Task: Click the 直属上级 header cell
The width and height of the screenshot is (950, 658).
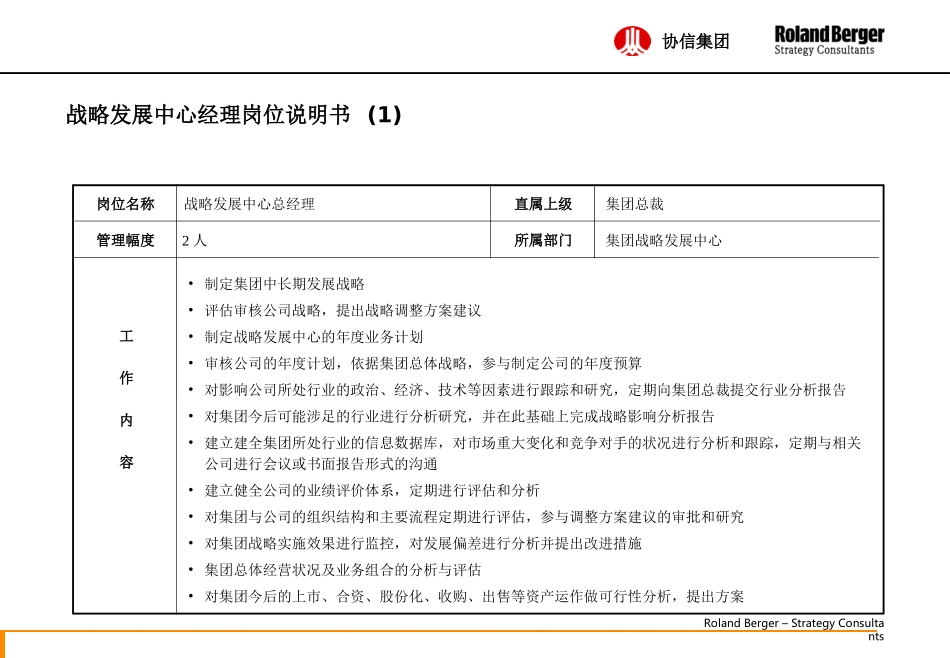Action: [x=543, y=204]
